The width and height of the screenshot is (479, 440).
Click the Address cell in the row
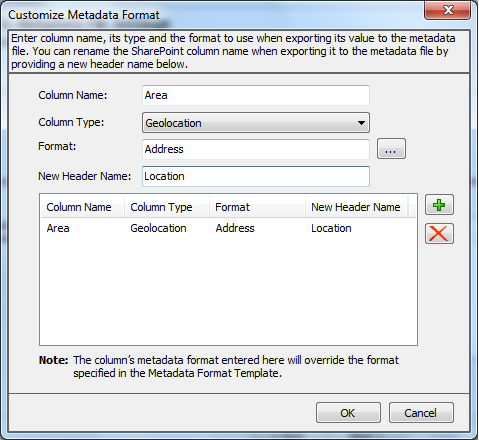235,228
